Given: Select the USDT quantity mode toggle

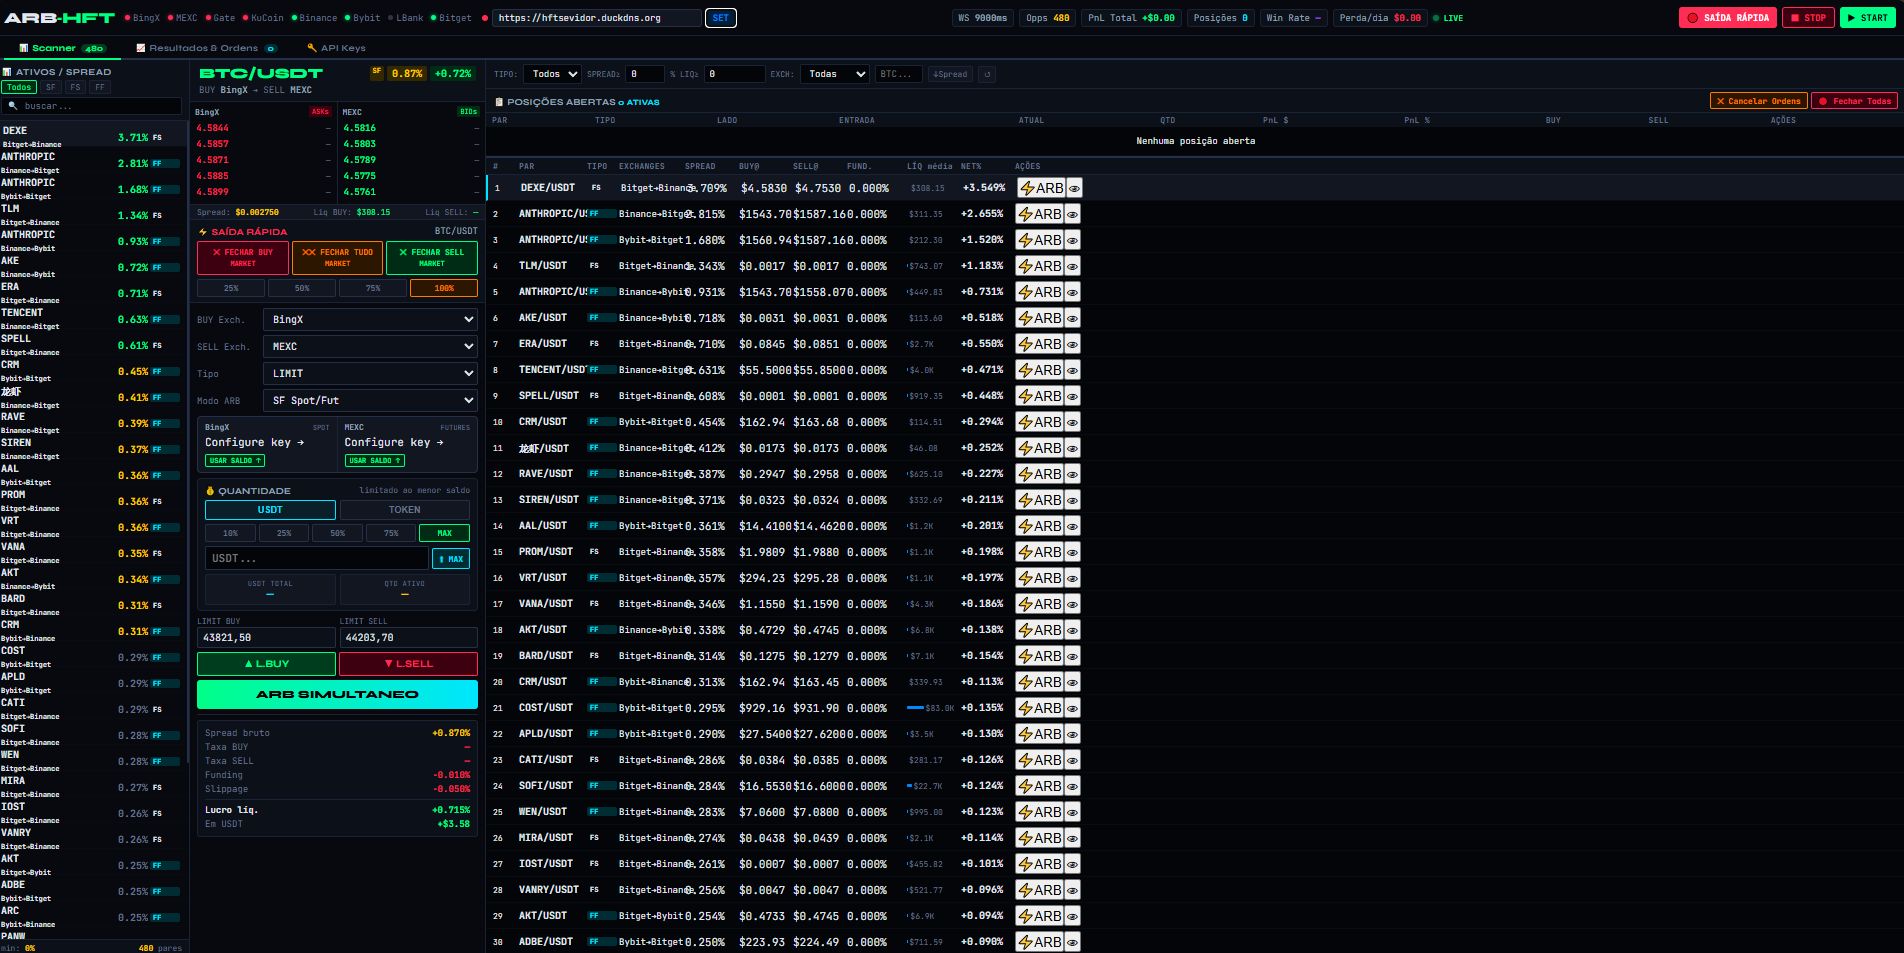Looking at the screenshot, I should pyautogui.click(x=270, y=510).
